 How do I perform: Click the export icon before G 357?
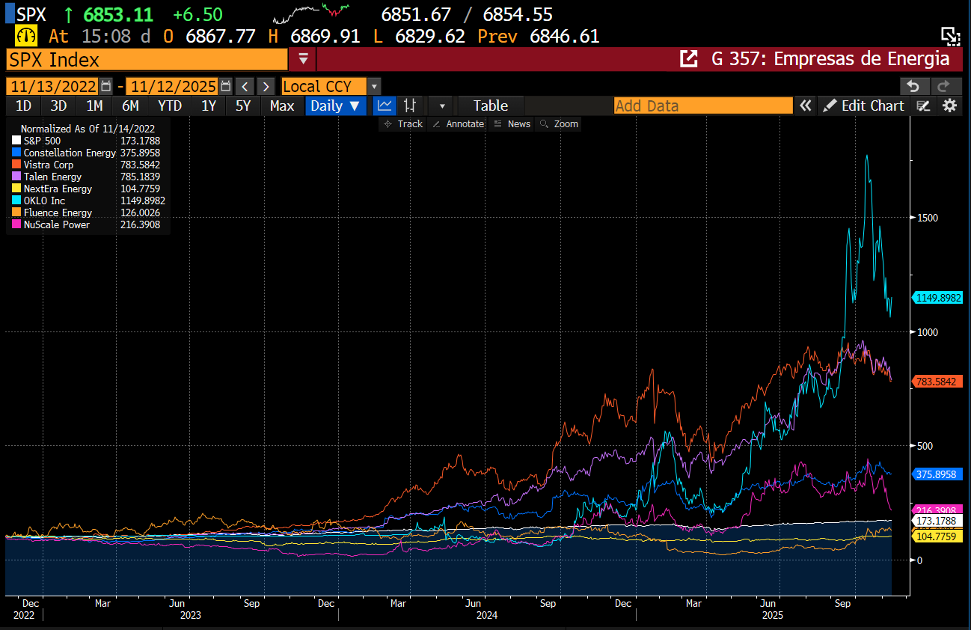(689, 59)
